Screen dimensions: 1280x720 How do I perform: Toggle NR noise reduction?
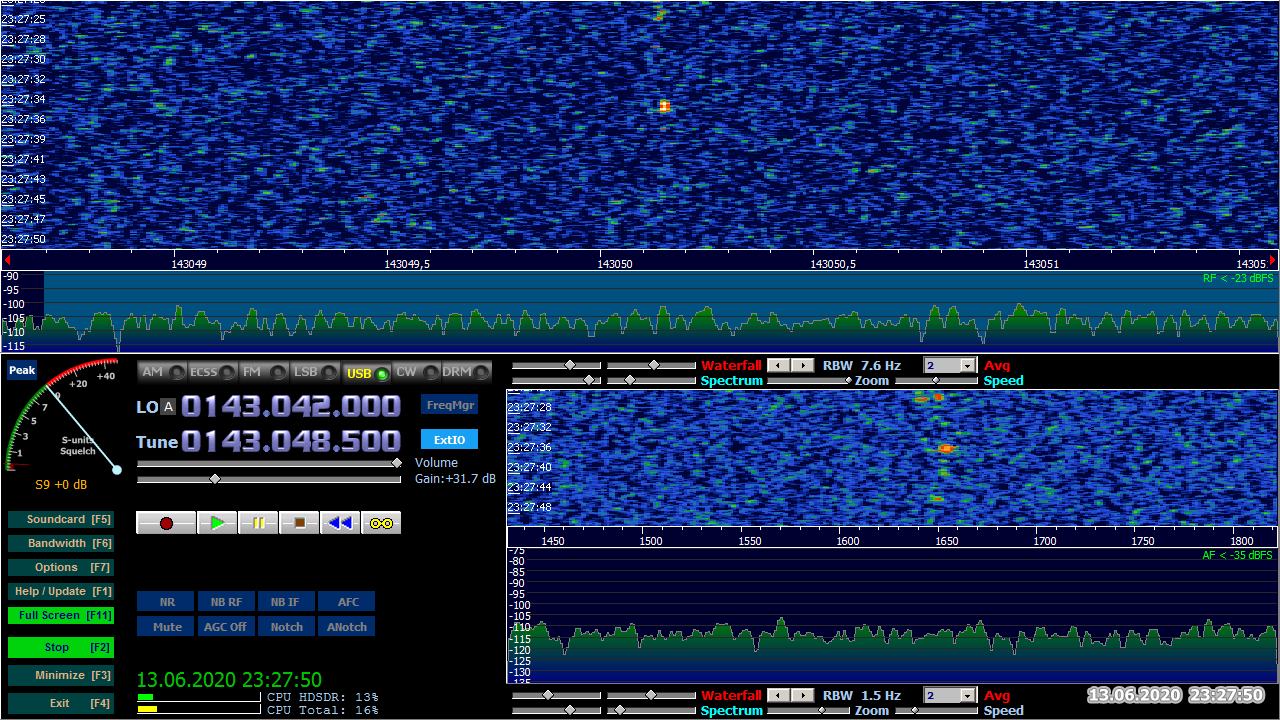[x=166, y=602]
